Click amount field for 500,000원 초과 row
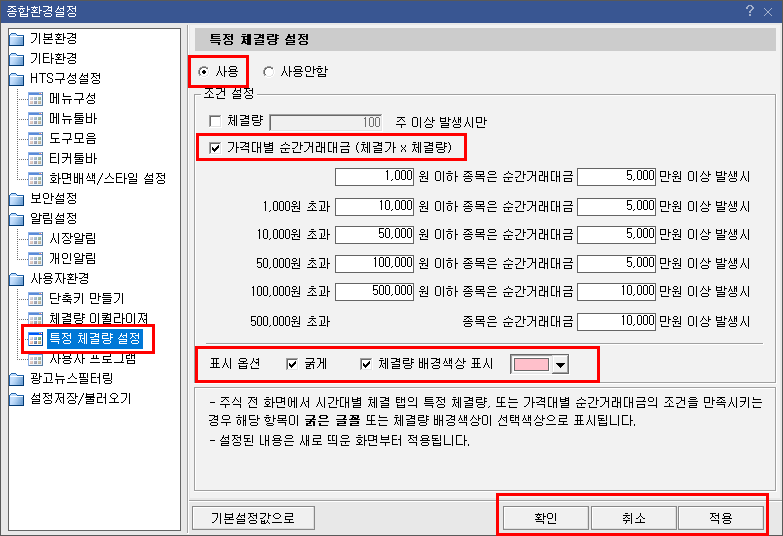Image resolution: width=783 pixels, height=536 pixels. [616, 321]
